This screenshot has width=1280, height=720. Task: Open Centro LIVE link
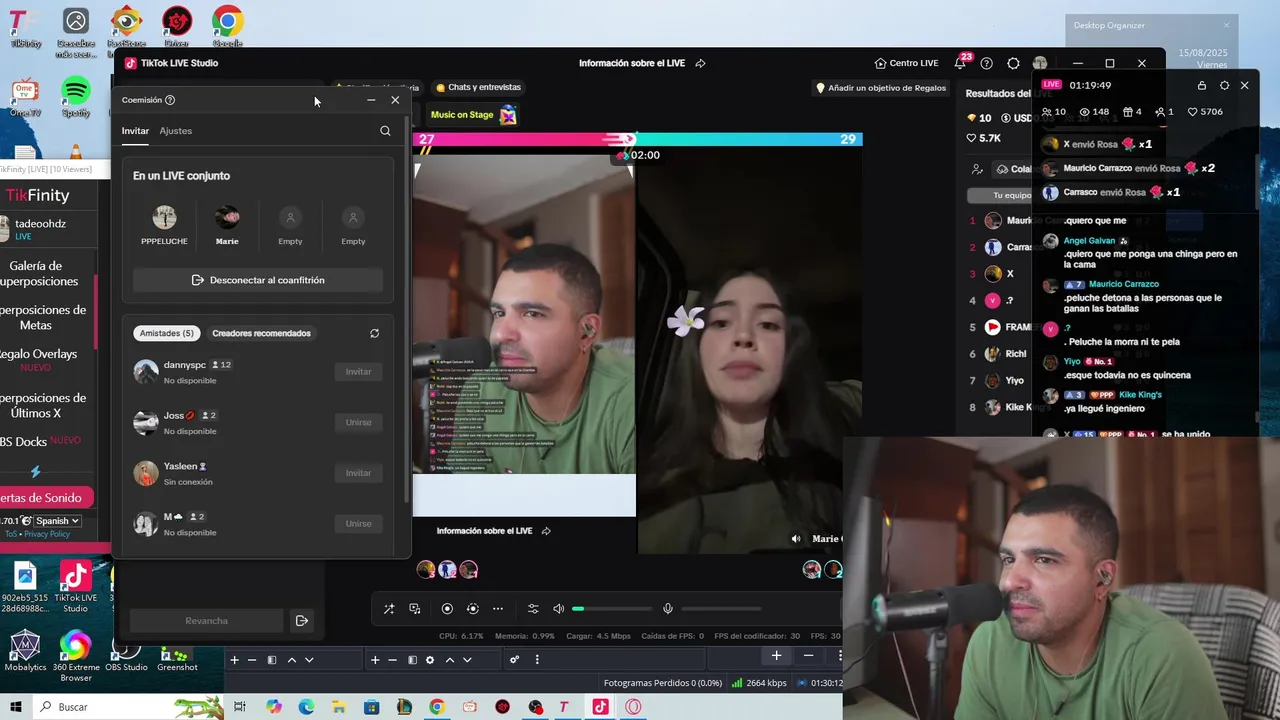pyautogui.click(x=906, y=63)
